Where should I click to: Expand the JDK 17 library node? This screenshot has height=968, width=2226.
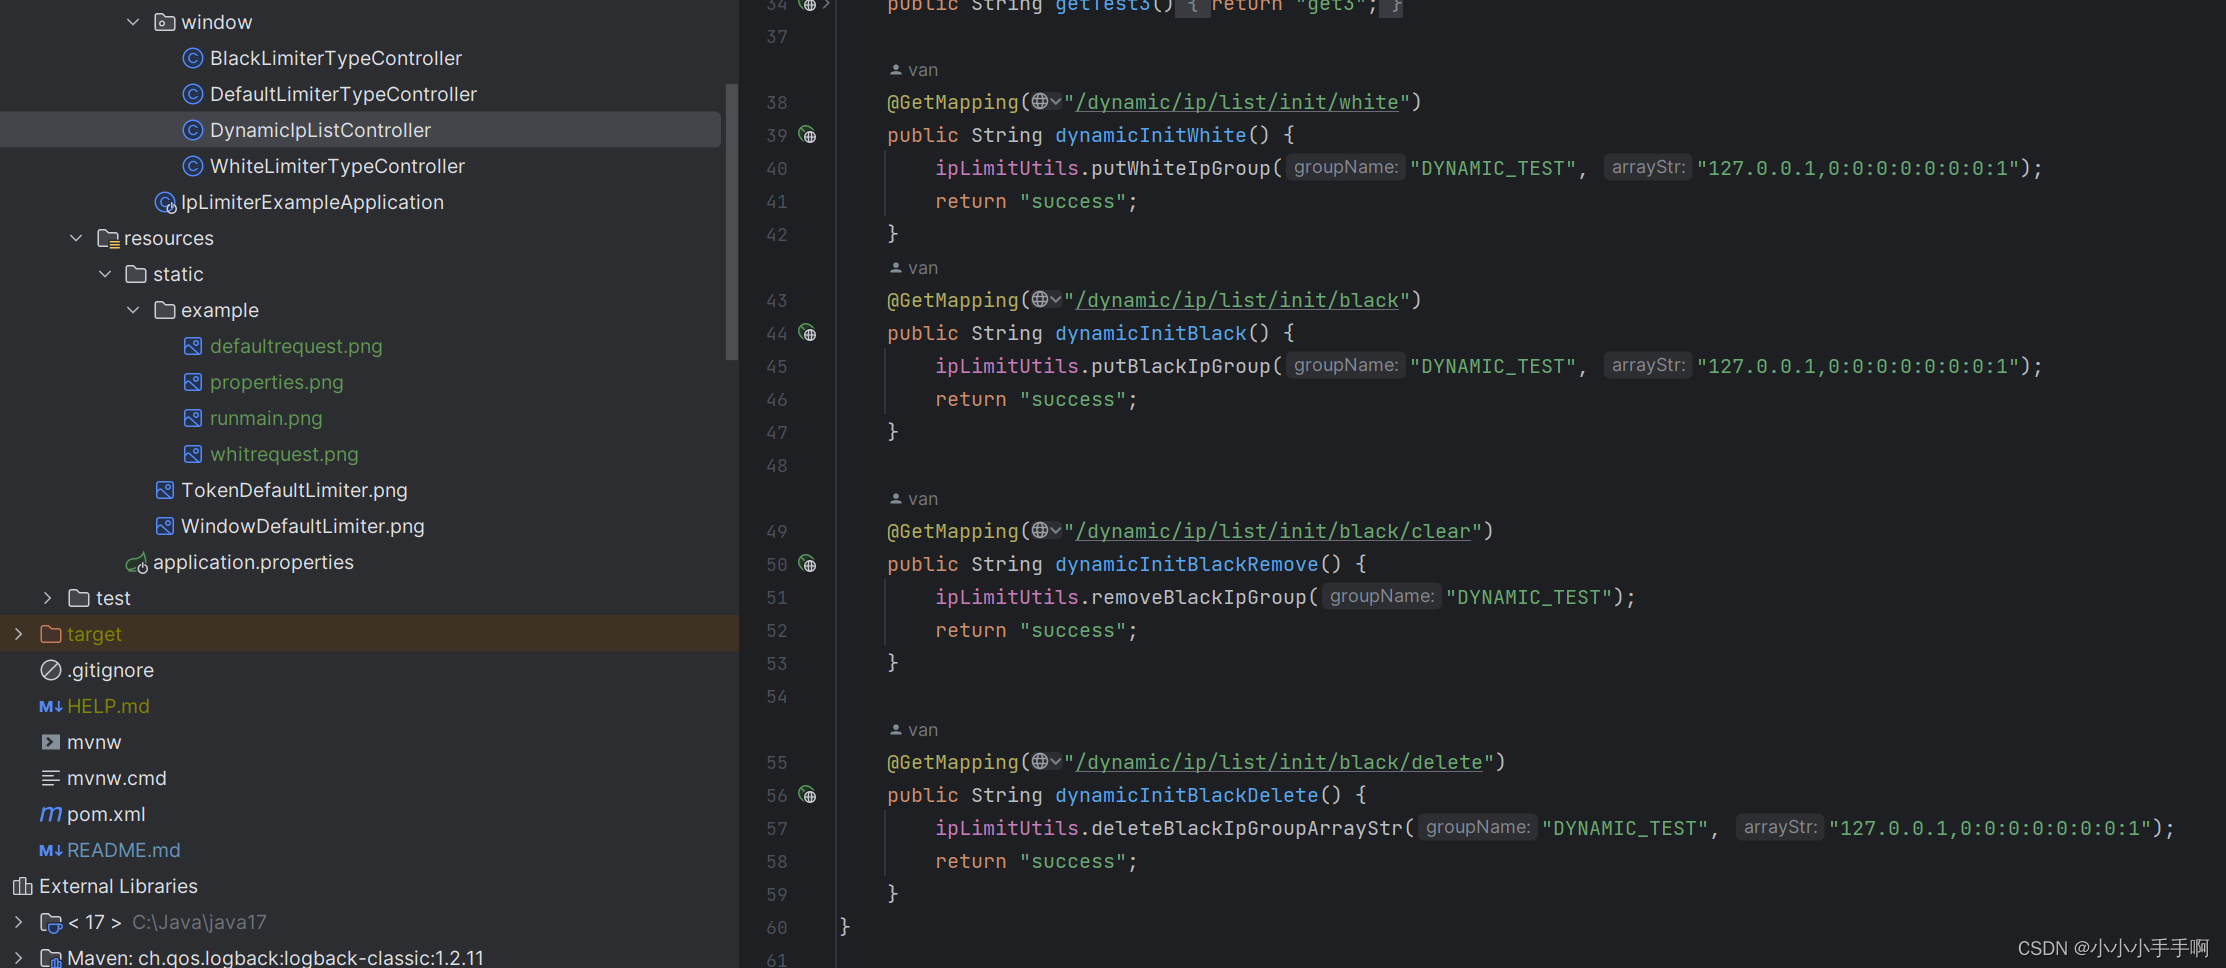click(x=18, y=922)
